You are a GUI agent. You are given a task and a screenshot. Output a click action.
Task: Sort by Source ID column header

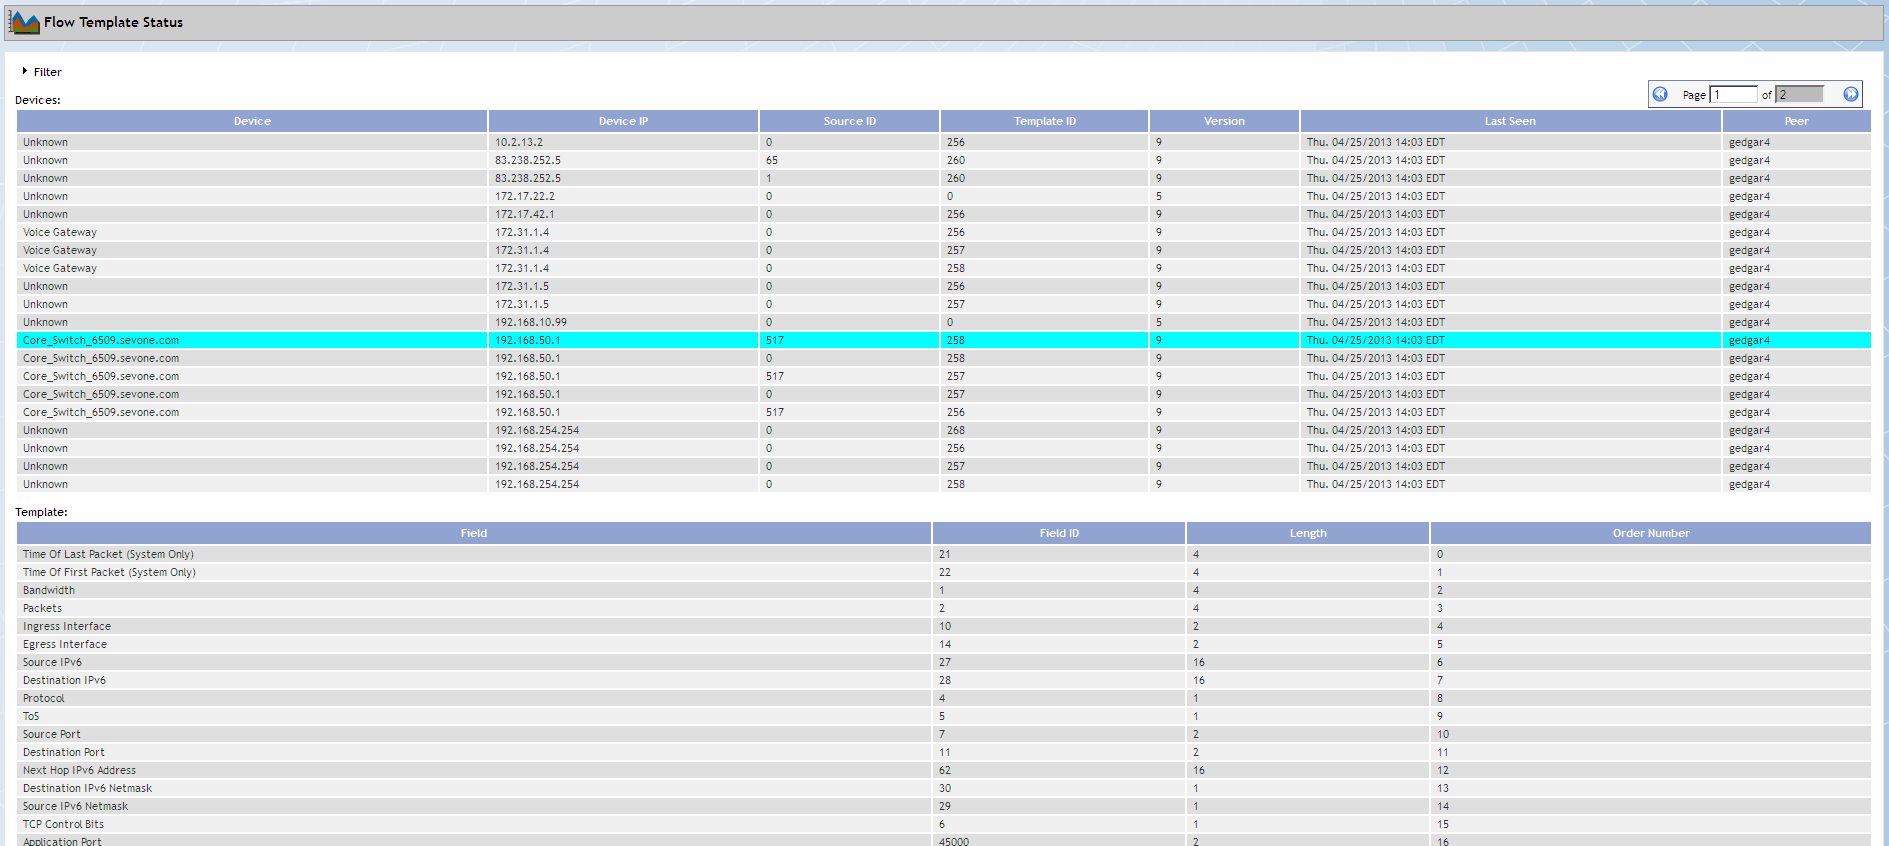[x=849, y=121]
